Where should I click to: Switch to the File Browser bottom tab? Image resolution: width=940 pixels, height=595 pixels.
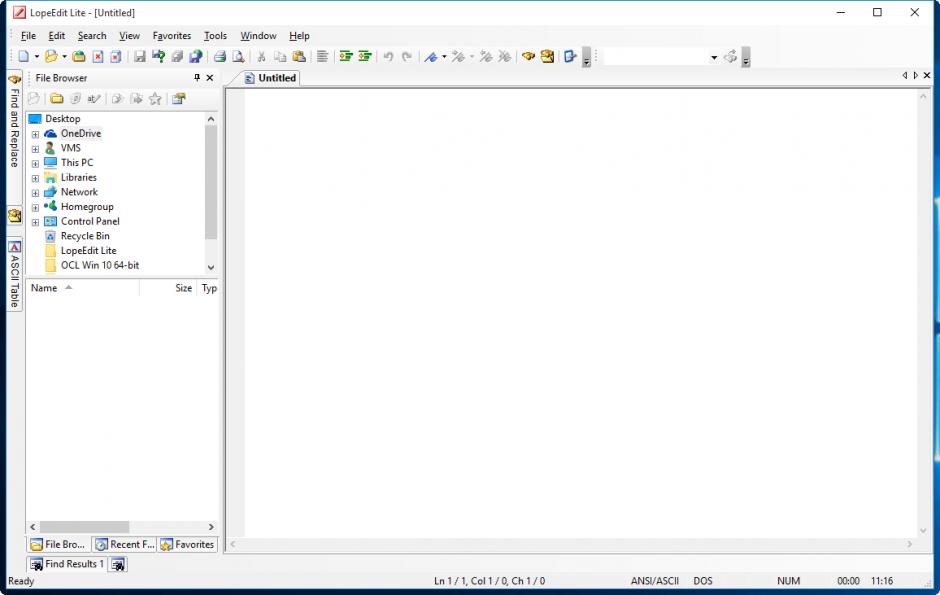coord(58,545)
